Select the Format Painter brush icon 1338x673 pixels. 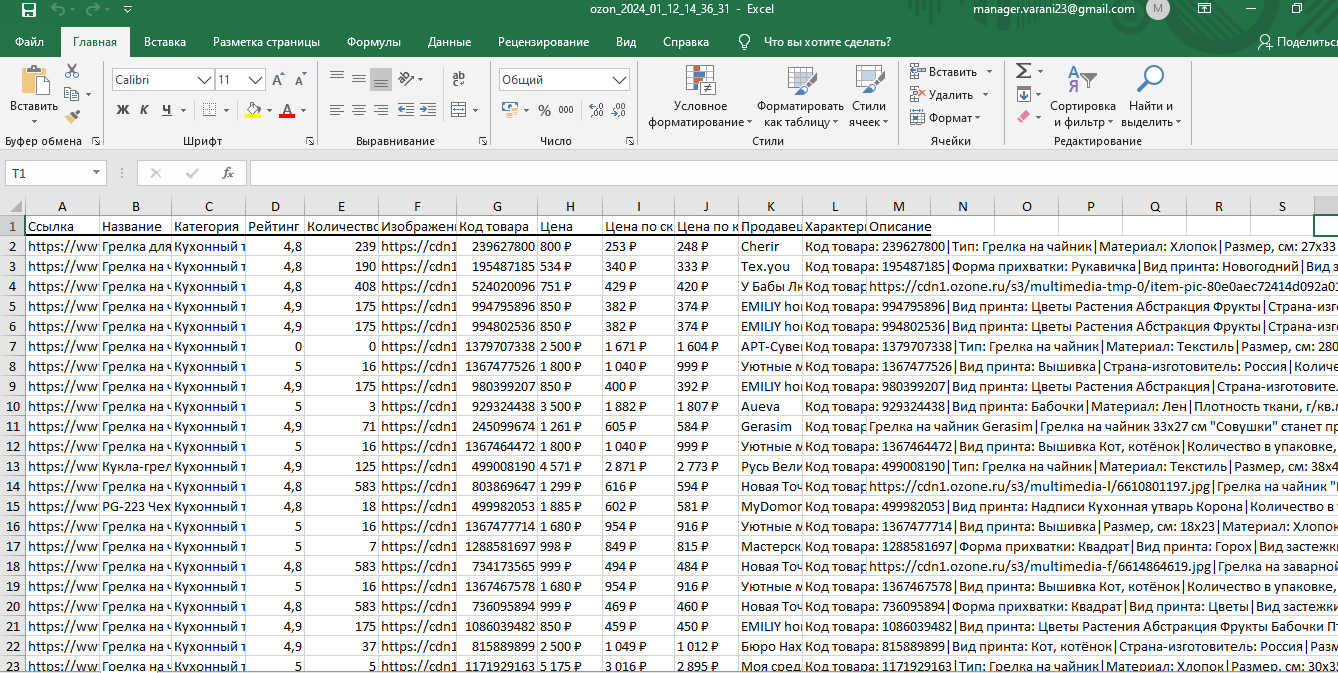tap(72, 116)
